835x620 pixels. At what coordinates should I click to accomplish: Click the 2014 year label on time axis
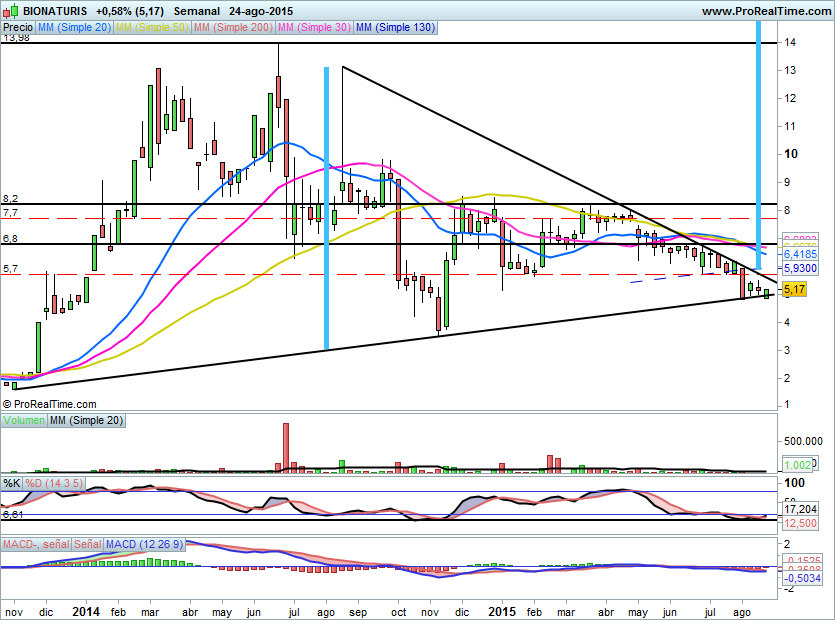[x=86, y=611]
